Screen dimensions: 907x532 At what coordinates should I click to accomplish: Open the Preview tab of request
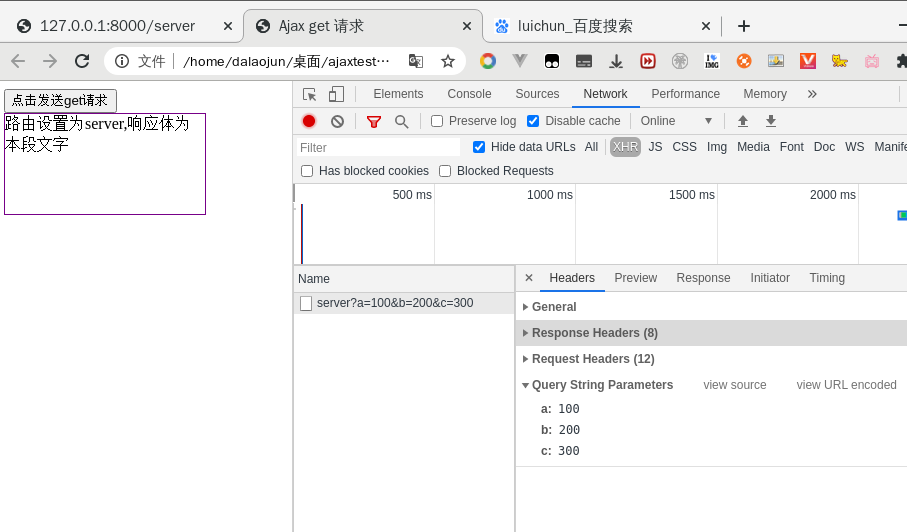(635, 278)
